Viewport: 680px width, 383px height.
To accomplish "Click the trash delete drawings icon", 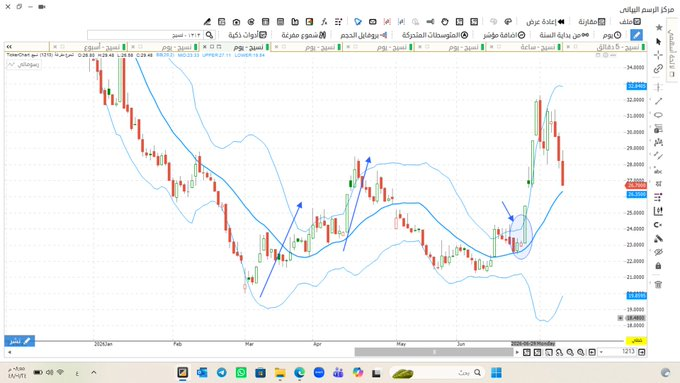I will 658,285.
